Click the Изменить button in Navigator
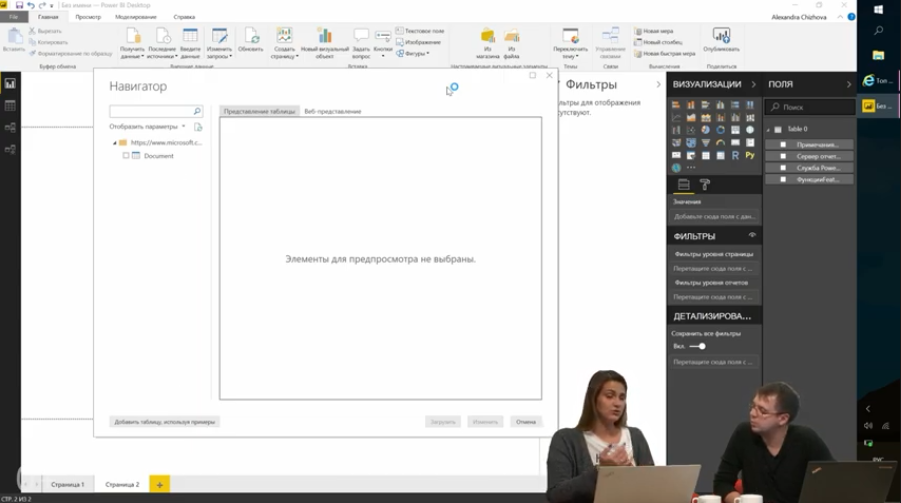This screenshot has width=901, height=503. coord(485,422)
